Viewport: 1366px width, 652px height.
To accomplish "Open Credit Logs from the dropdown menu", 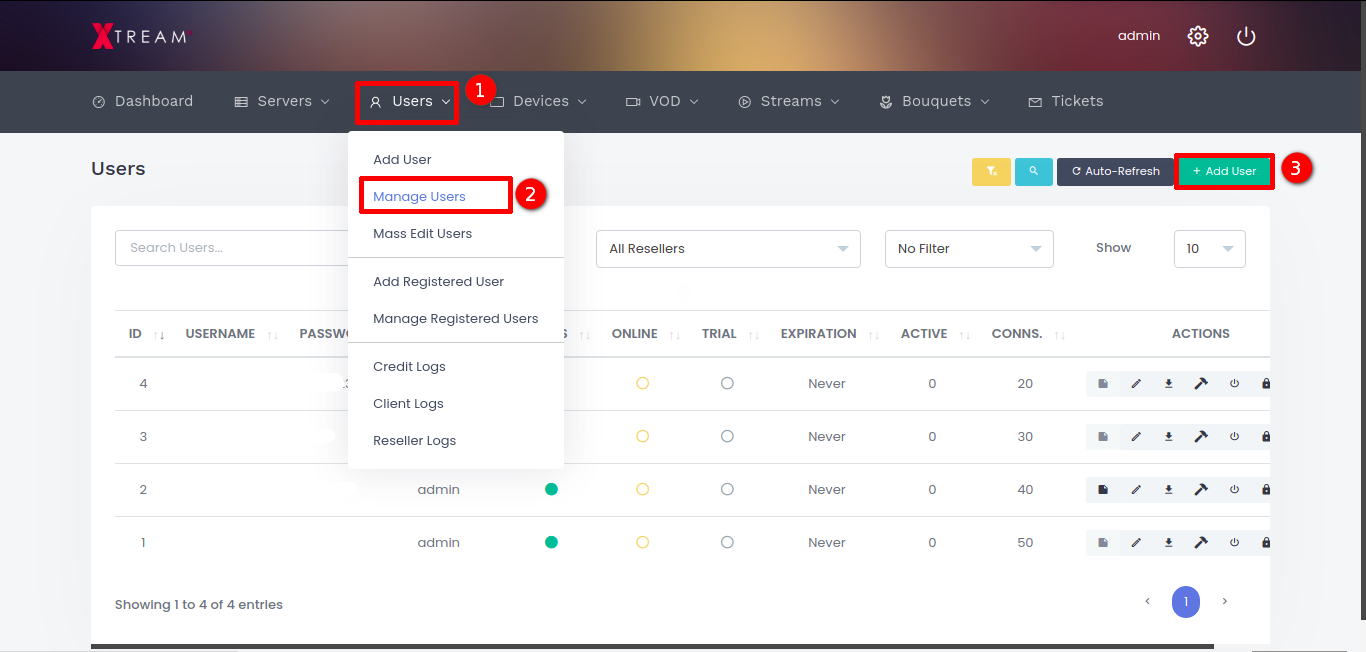I will click(x=409, y=367).
